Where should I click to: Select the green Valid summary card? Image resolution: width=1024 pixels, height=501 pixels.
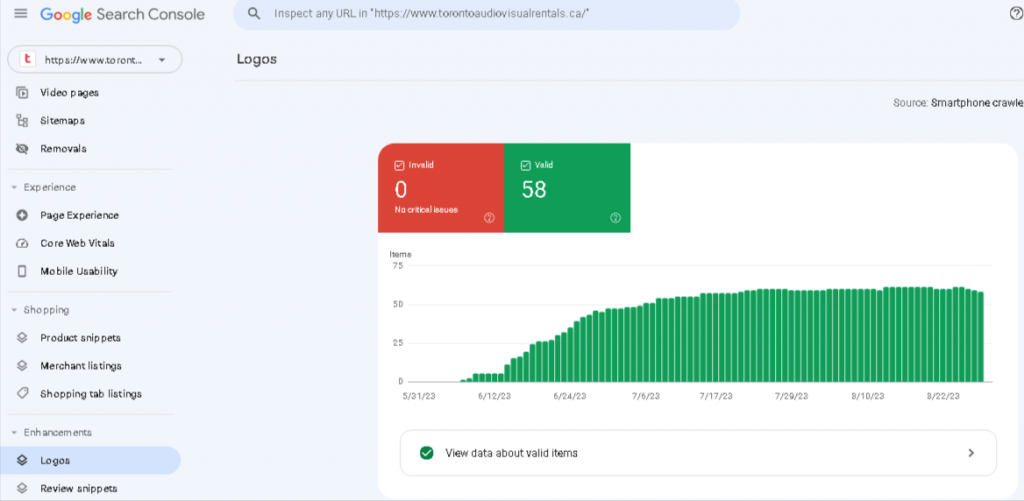[568, 188]
